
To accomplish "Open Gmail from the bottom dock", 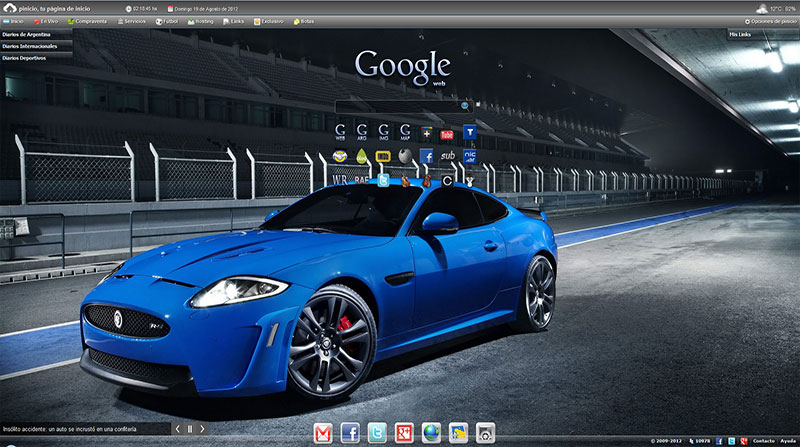I will pyautogui.click(x=323, y=433).
